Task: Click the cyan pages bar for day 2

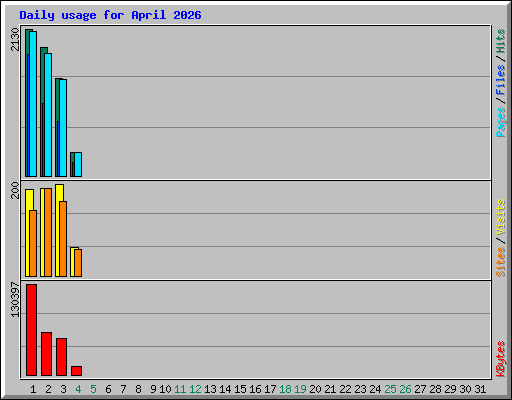Action: [48, 115]
